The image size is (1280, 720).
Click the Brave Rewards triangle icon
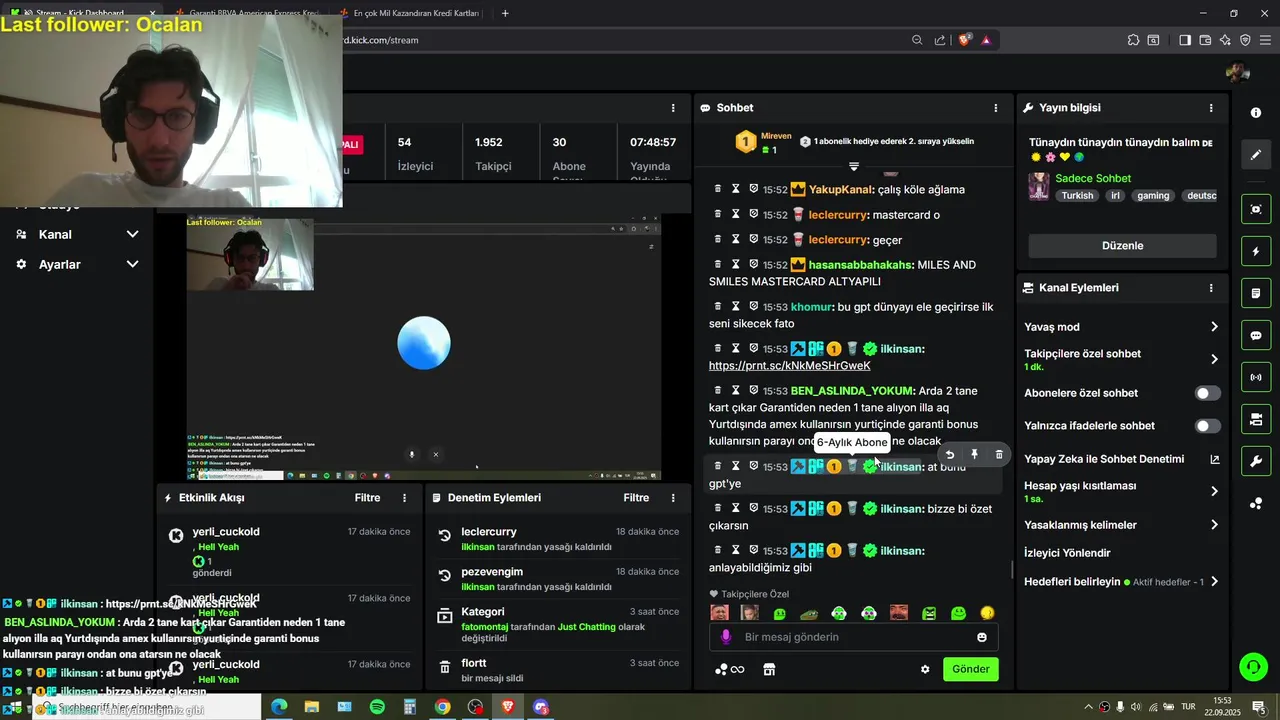click(987, 40)
